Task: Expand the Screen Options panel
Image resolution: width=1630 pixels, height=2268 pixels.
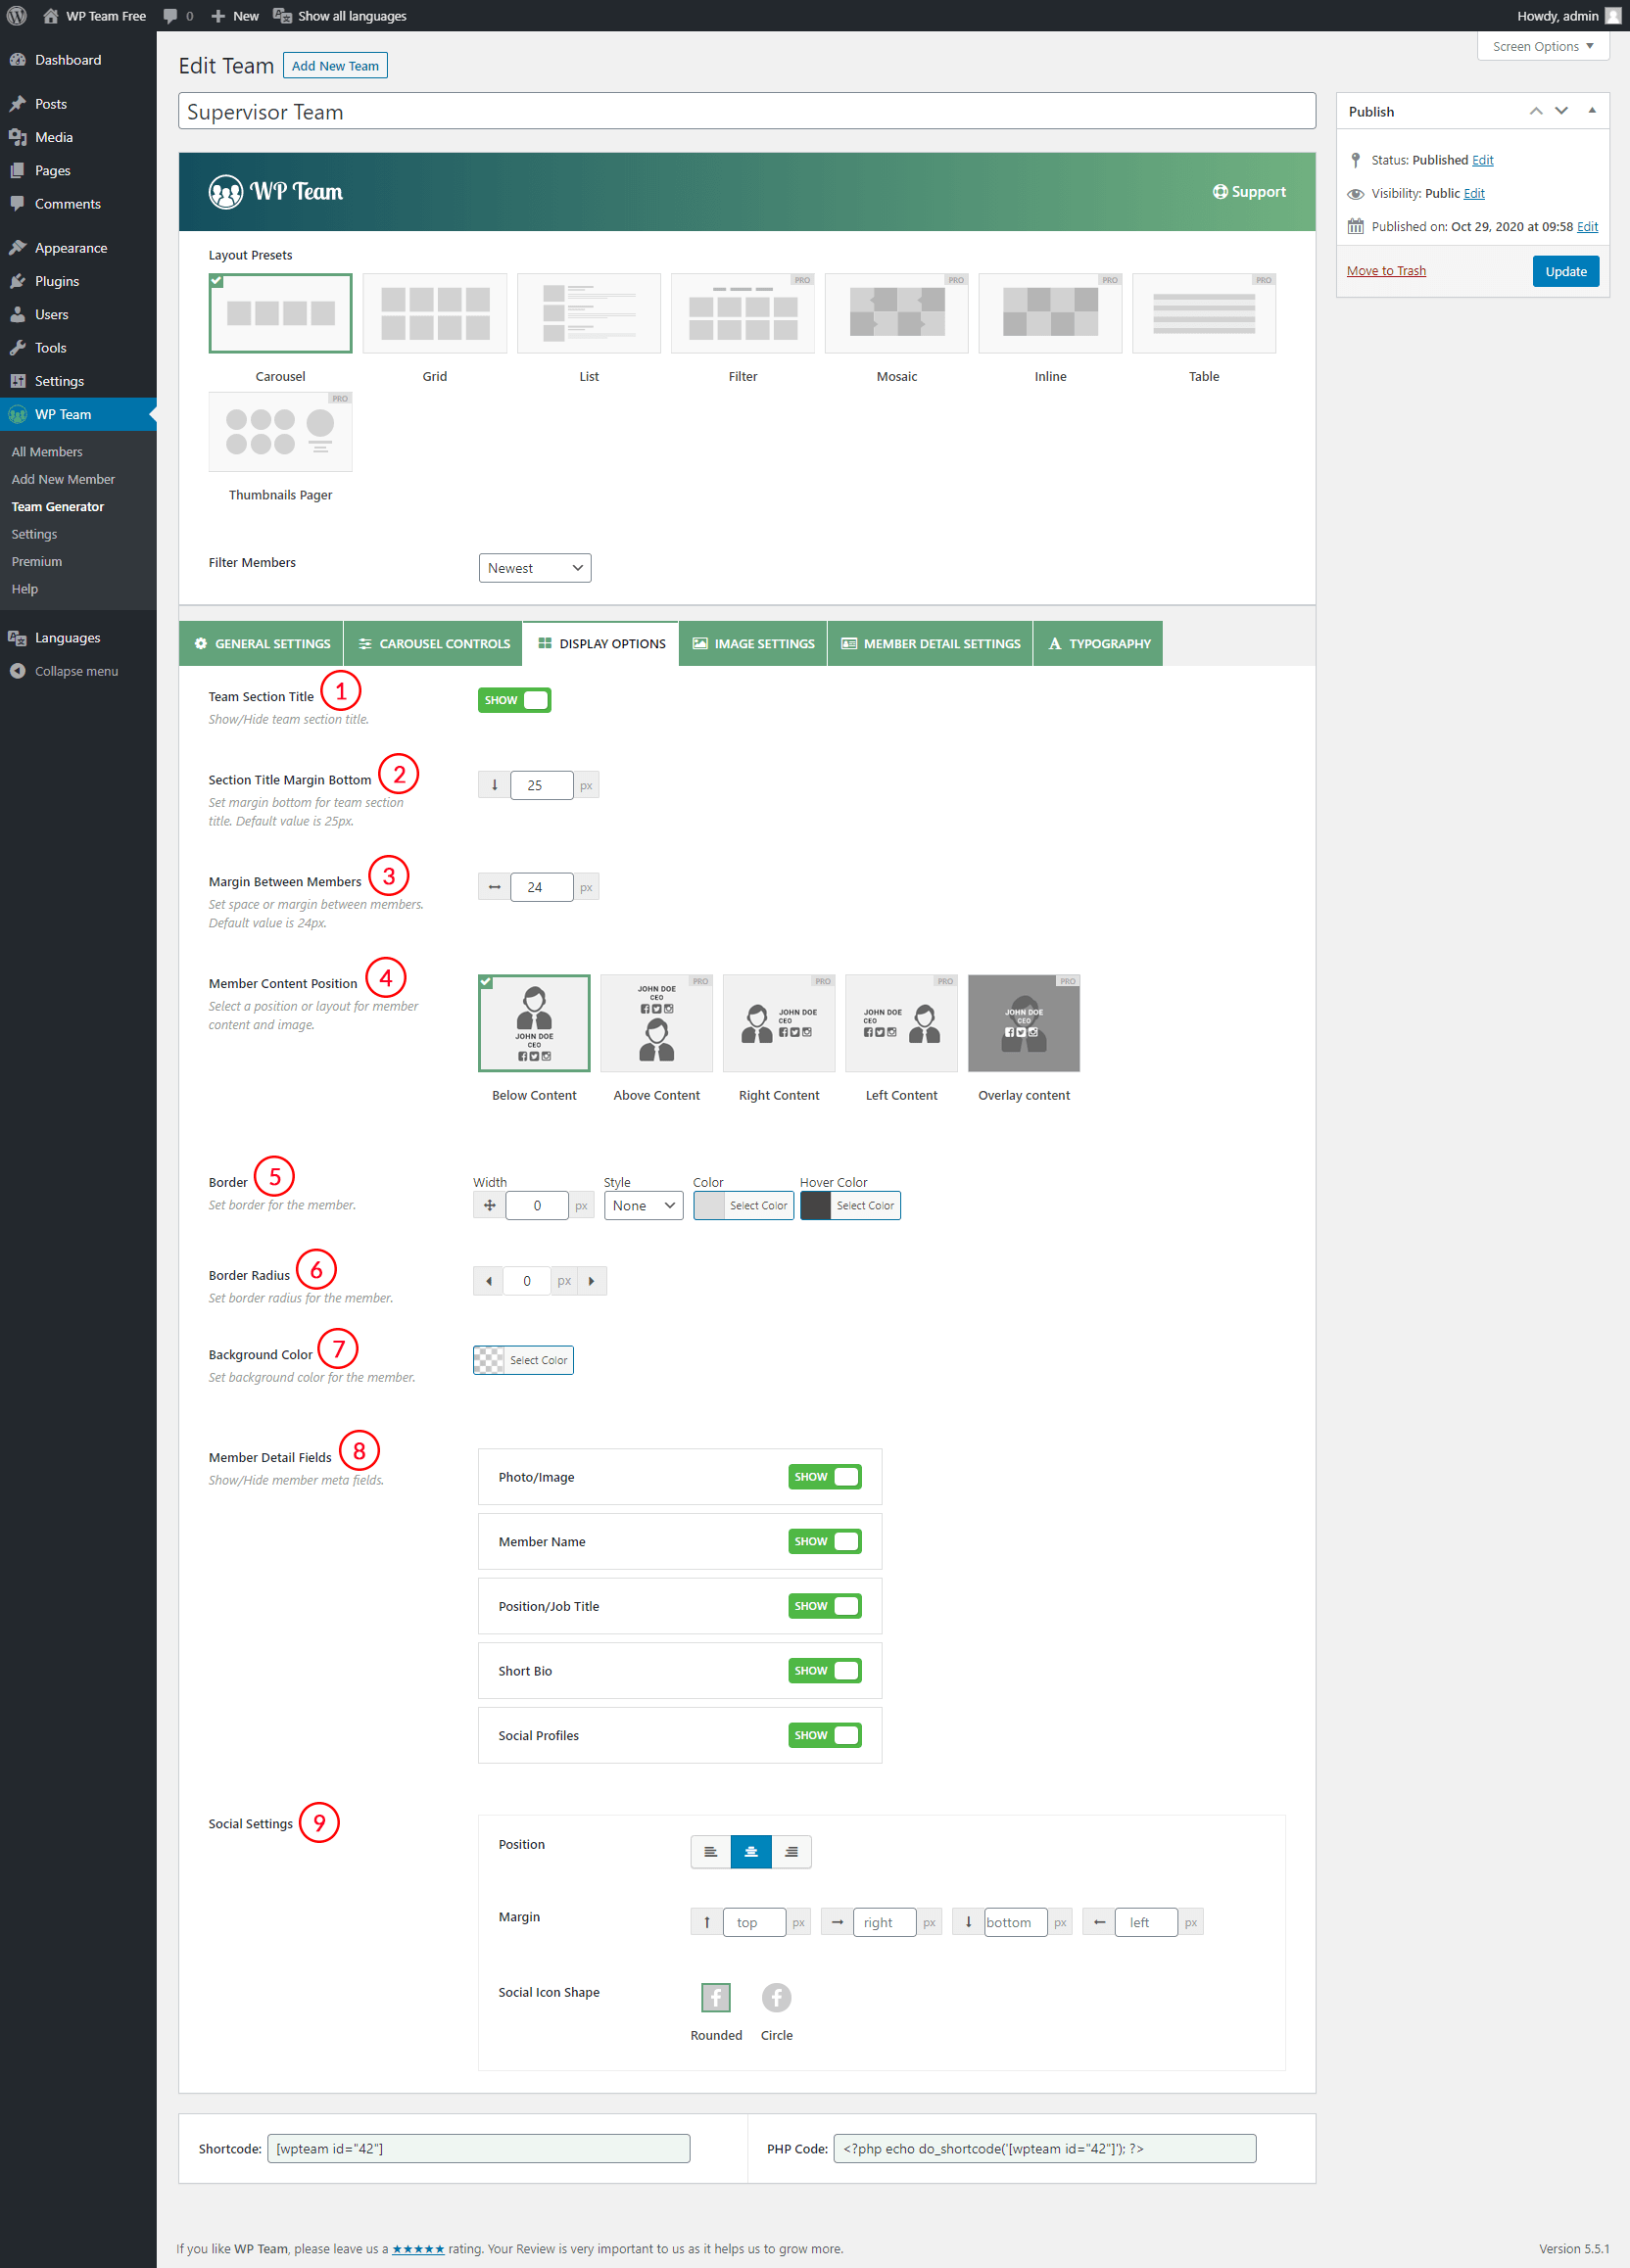Action: (x=1542, y=47)
